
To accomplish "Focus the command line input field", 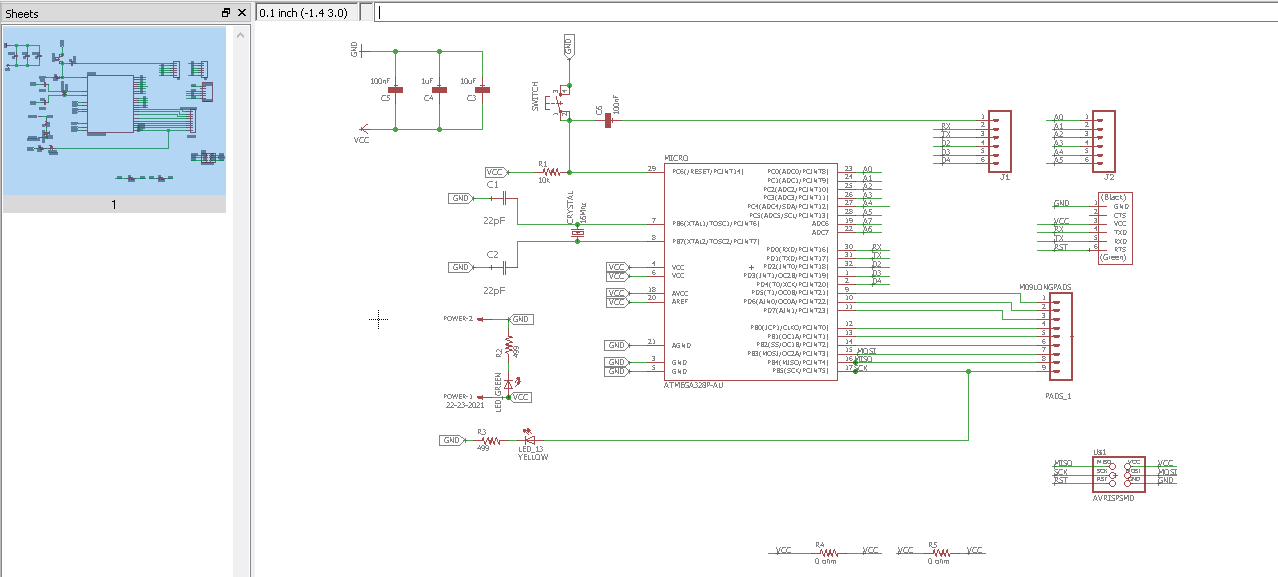I will pos(826,12).
